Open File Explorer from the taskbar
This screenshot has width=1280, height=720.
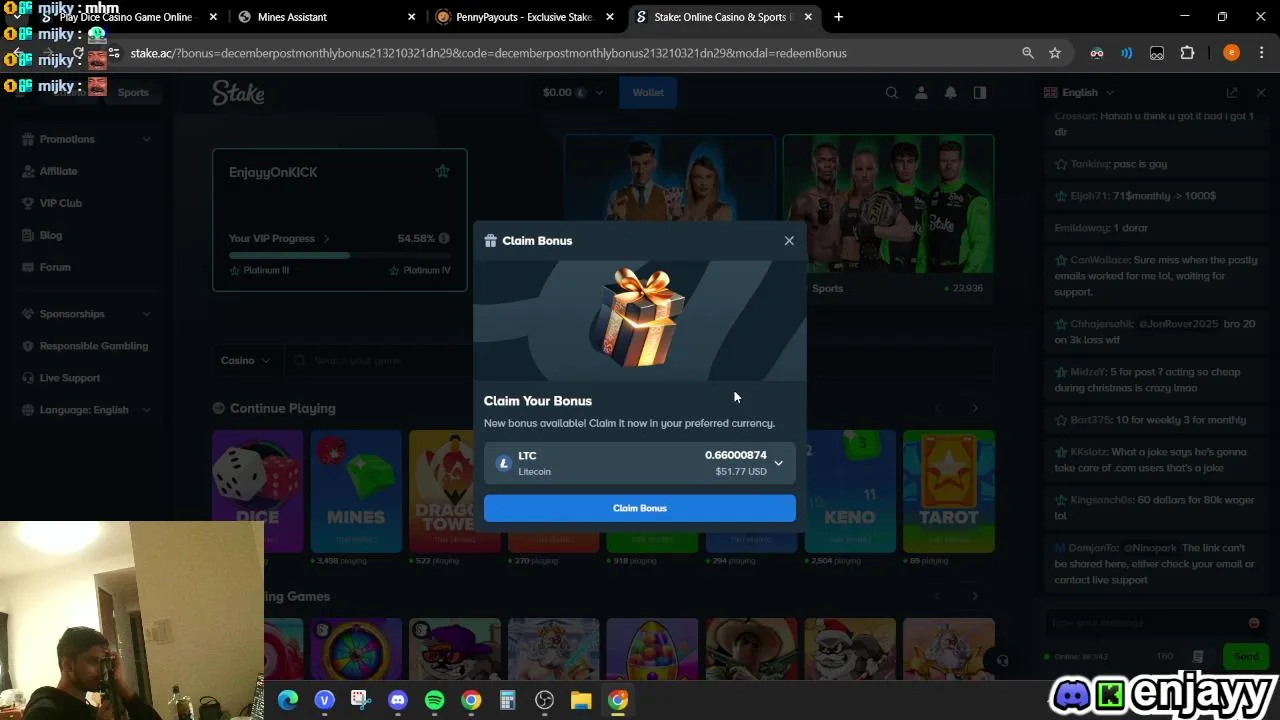(581, 700)
